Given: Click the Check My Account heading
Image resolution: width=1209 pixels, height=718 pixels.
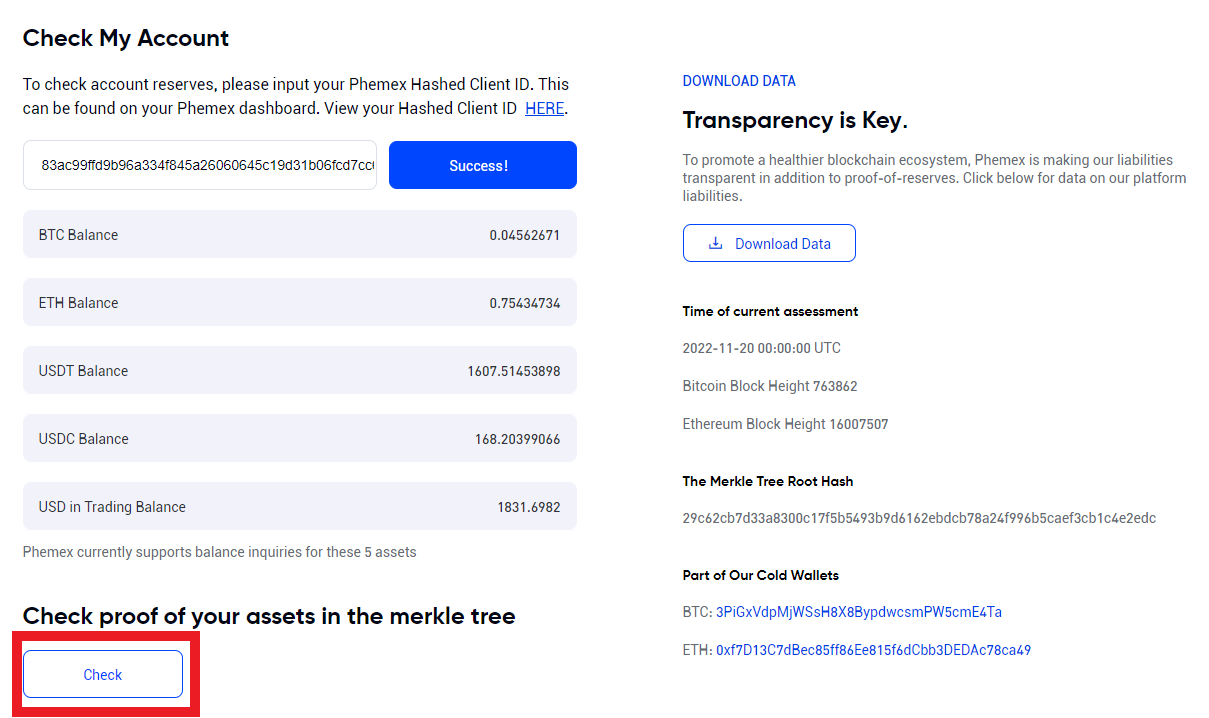Looking at the screenshot, I should (x=126, y=38).
